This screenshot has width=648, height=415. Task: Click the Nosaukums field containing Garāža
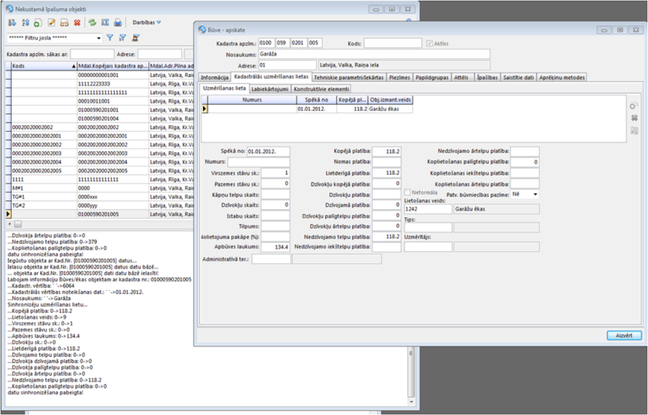click(x=374, y=54)
